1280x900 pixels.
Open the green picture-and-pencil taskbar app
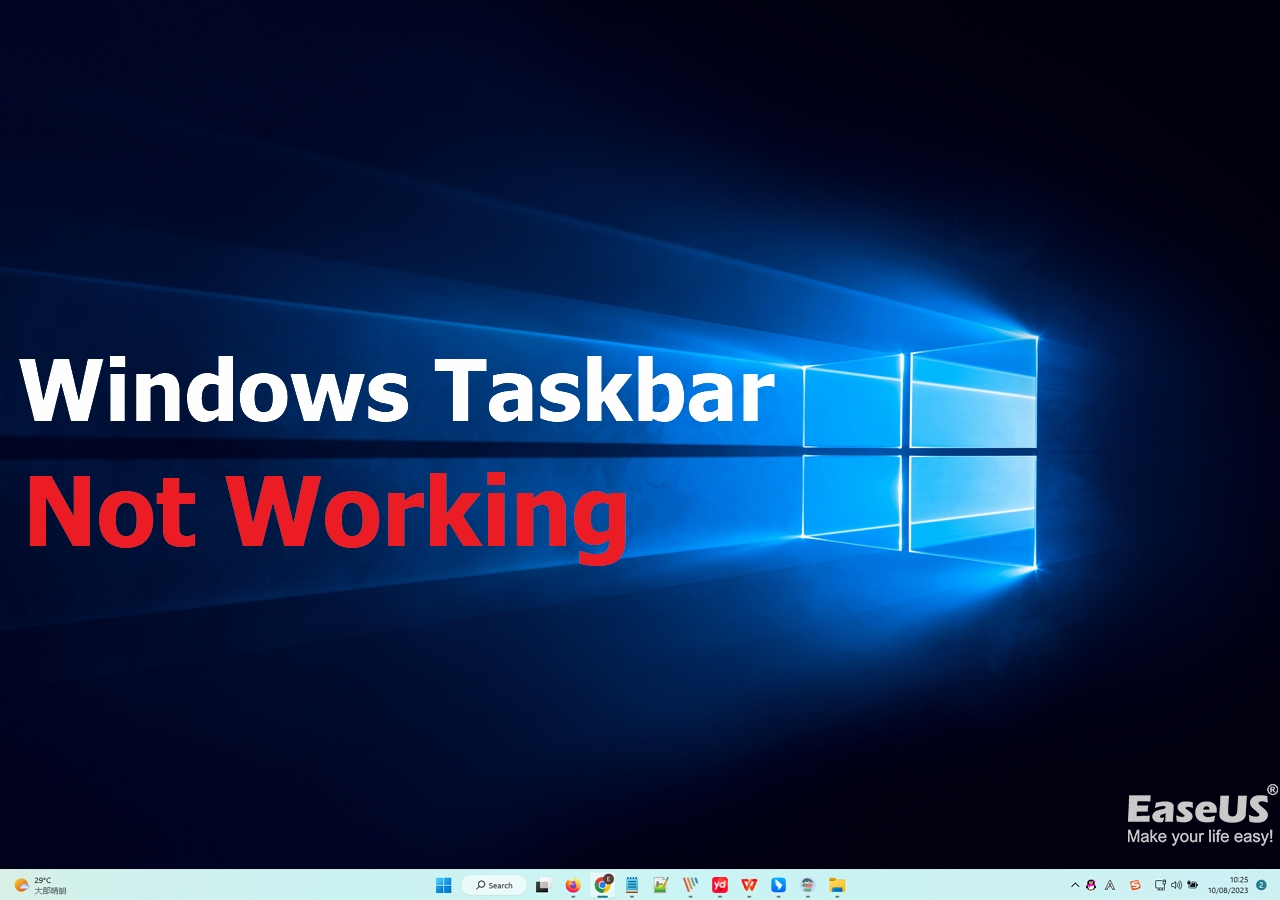coord(660,885)
